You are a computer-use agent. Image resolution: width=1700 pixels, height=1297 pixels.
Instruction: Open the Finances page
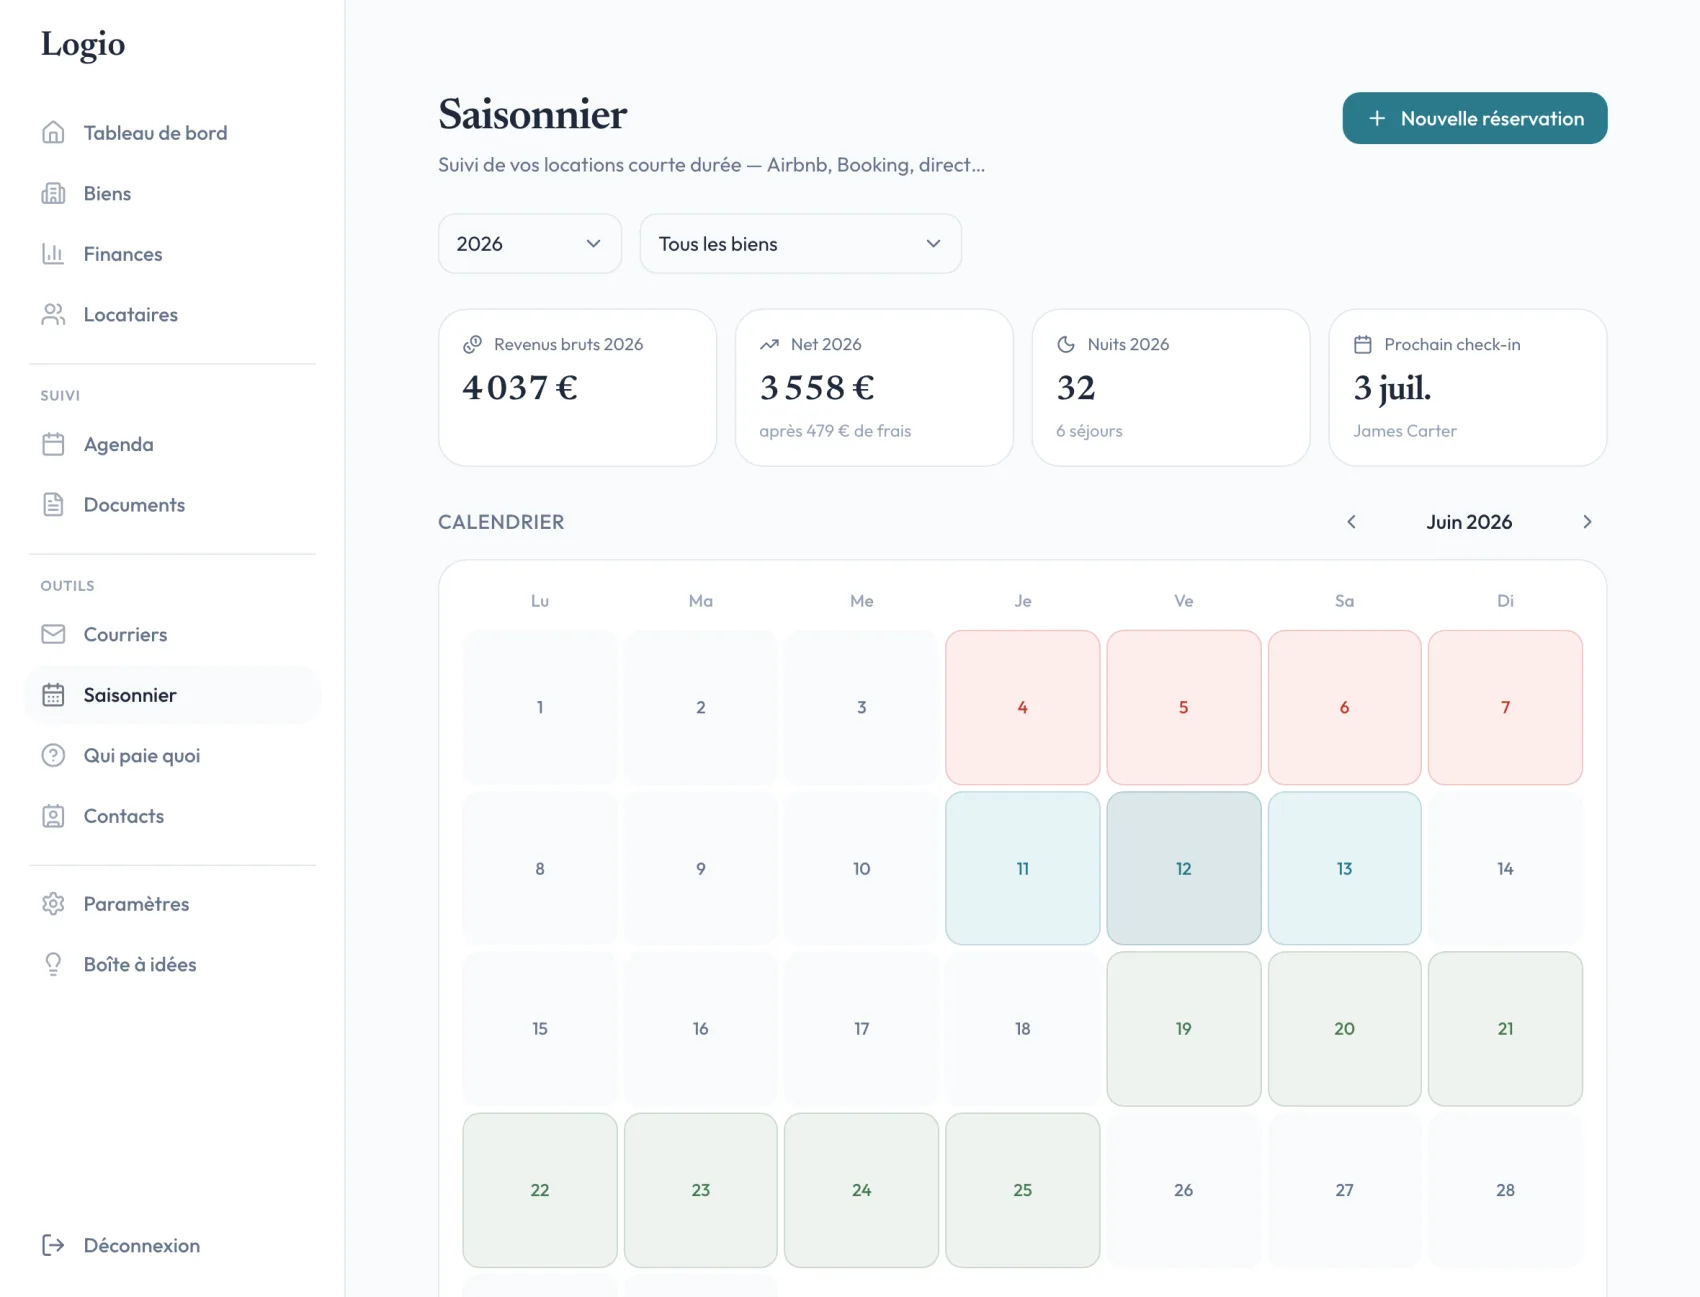[x=172, y=254]
